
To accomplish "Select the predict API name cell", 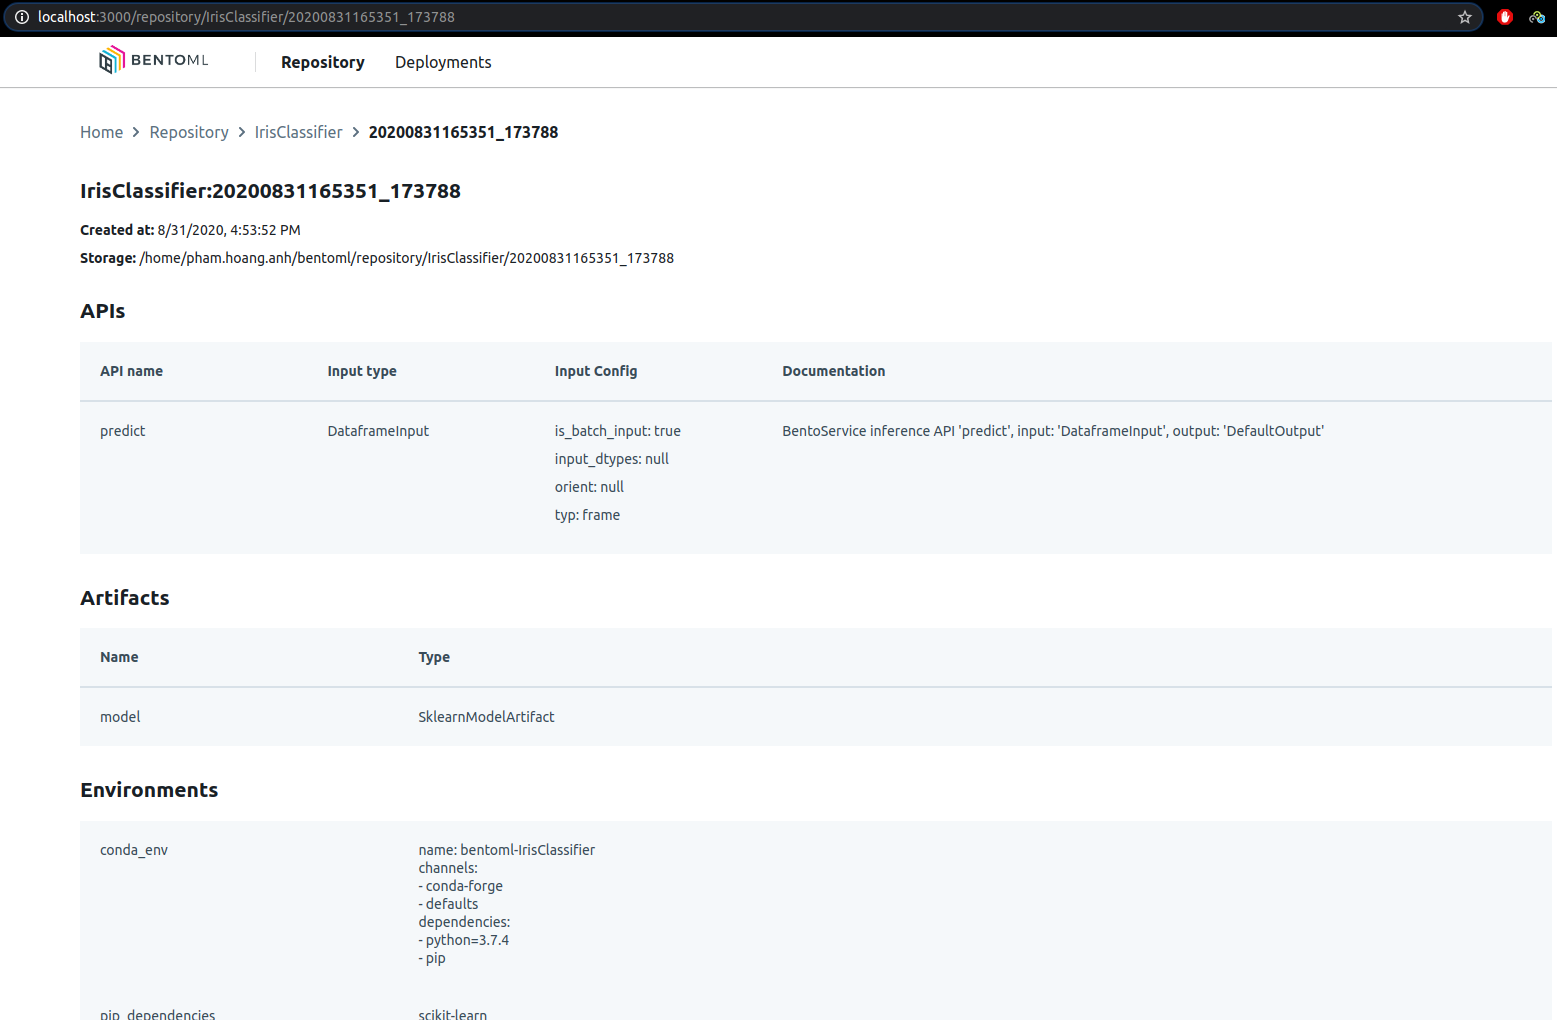I will (x=123, y=431).
